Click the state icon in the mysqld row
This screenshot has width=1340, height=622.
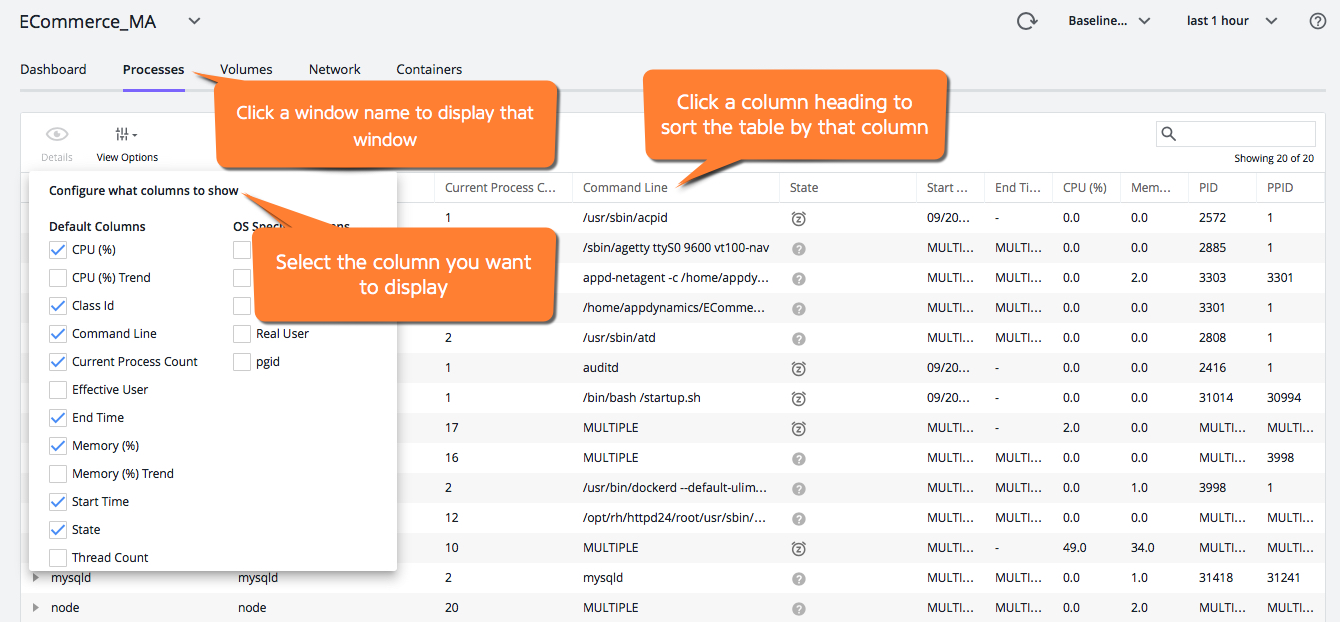click(x=798, y=578)
